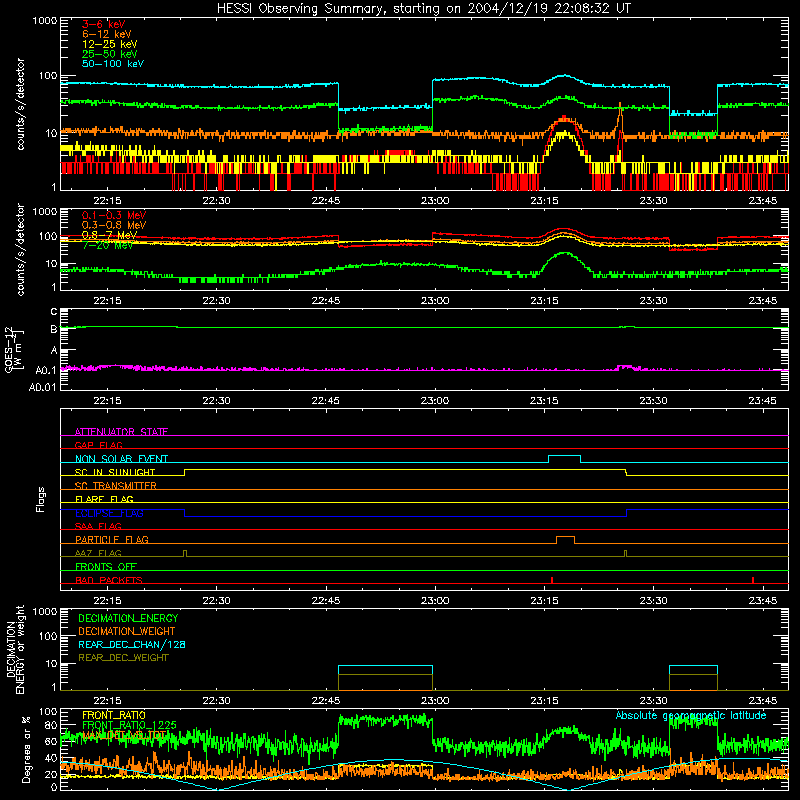This screenshot has width=800, height=800.
Task: Click the FLARE_FLAG label
Action: (104, 499)
